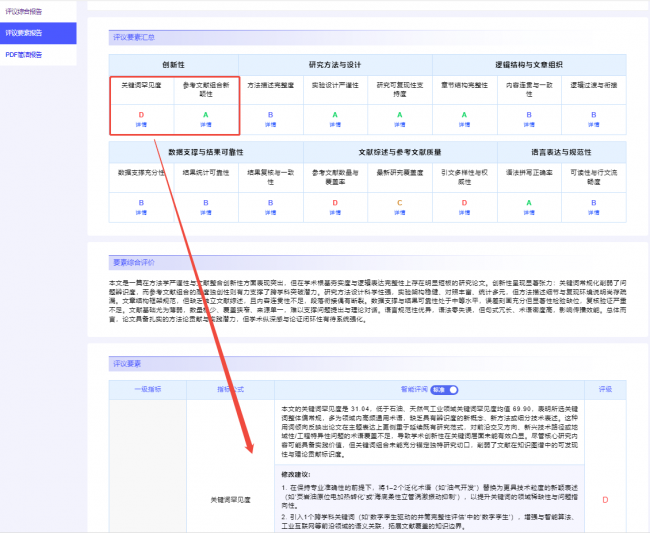650x533 pixels.
Task: Open 详情 under 结果统计可靠性
Action: [x=205, y=212]
